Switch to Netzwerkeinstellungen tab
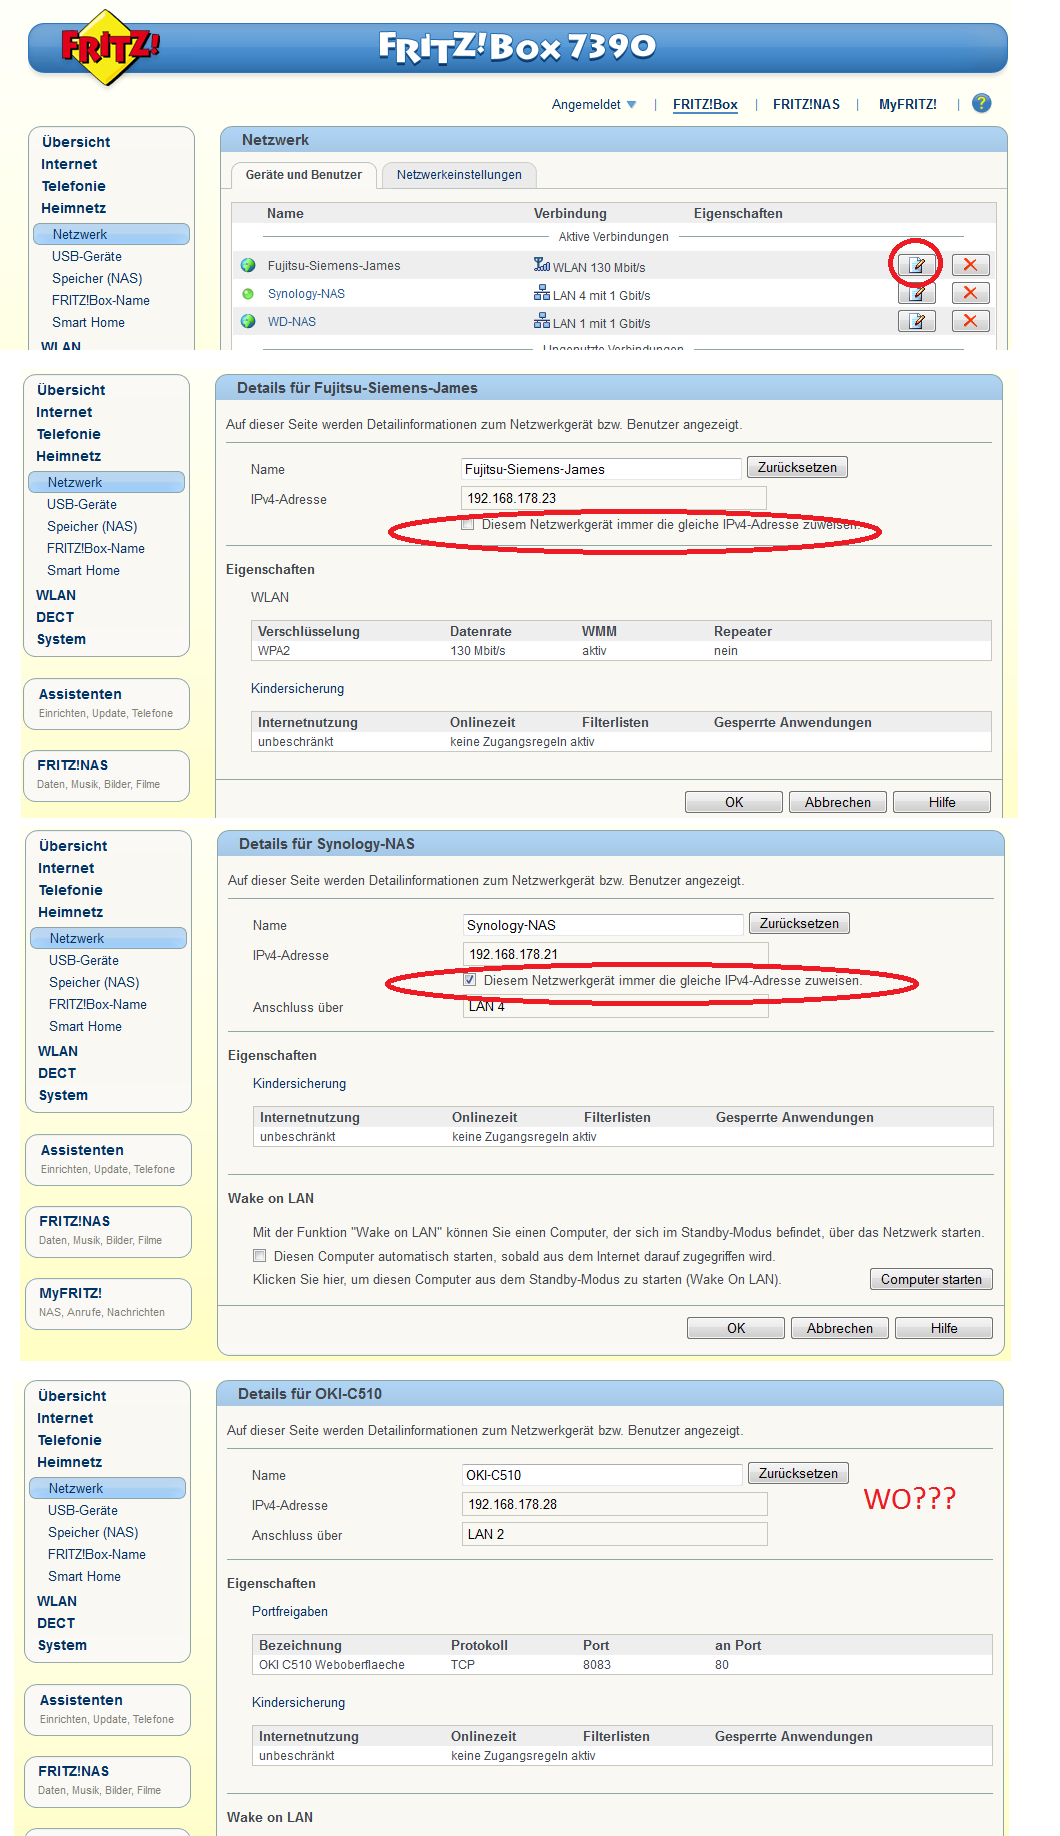The image size is (1060, 1836). pyautogui.click(x=459, y=175)
